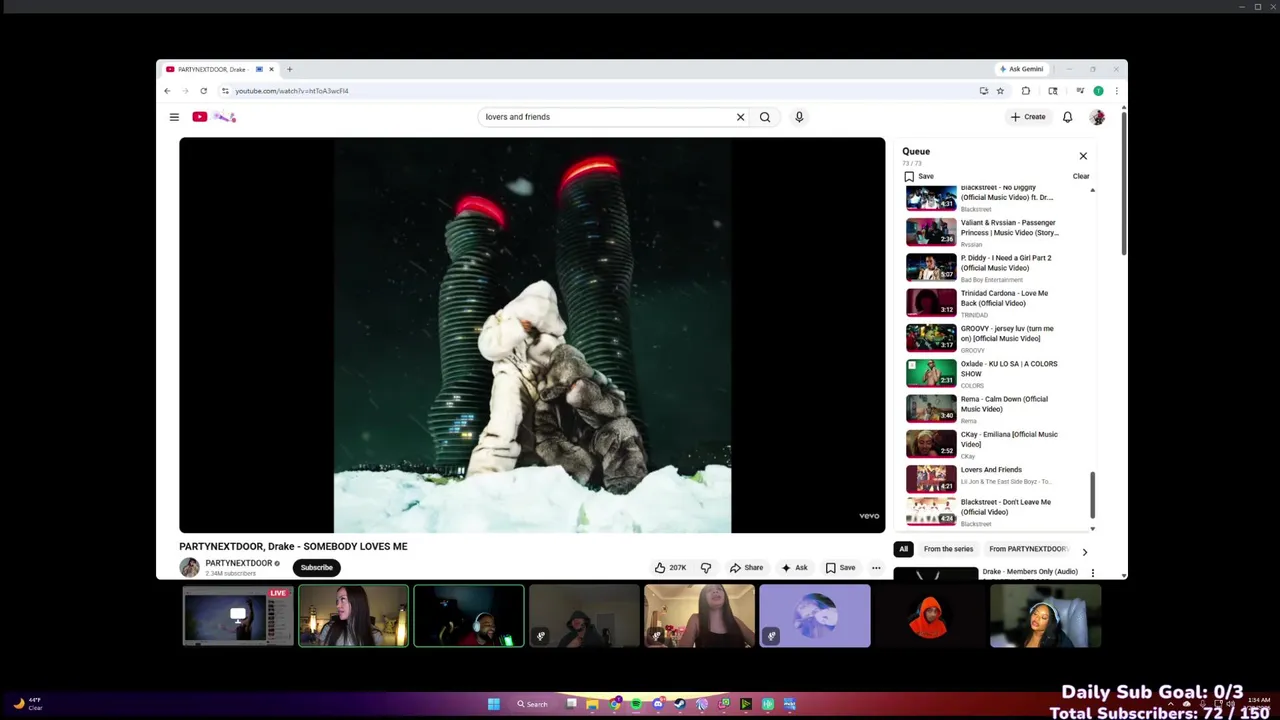This screenshot has height=720, width=1280.
Task: Select From PARTYNEXTDOOR chip
Action: pos(1028,549)
